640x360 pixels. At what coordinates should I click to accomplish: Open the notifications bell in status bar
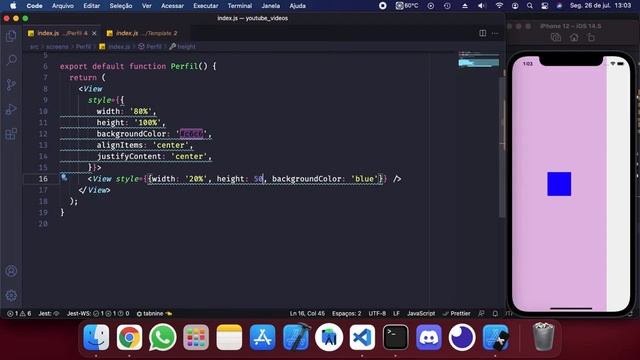click(x=495, y=313)
